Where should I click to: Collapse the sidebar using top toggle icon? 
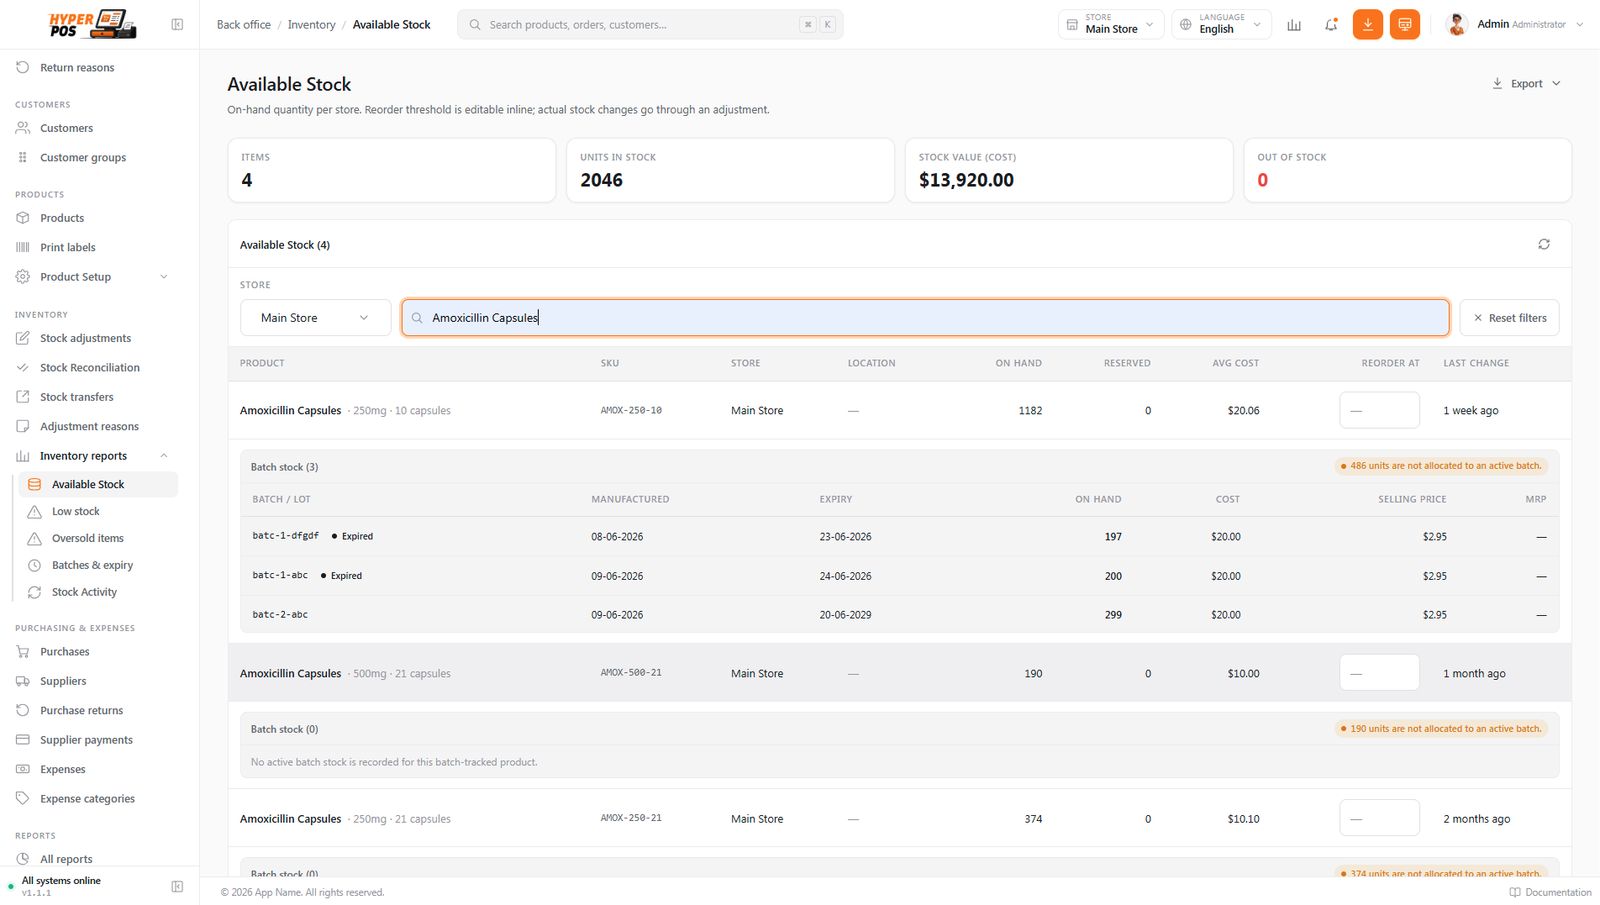tap(177, 24)
